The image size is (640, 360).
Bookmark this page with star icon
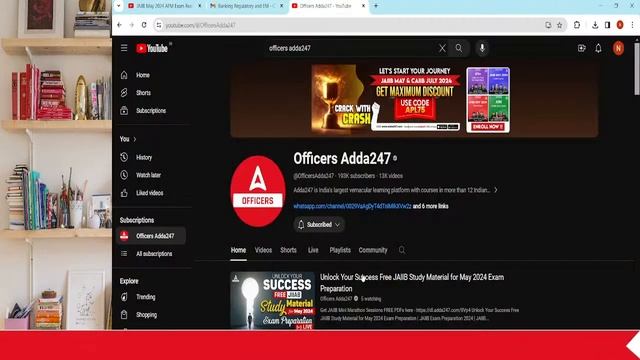(560, 25)
